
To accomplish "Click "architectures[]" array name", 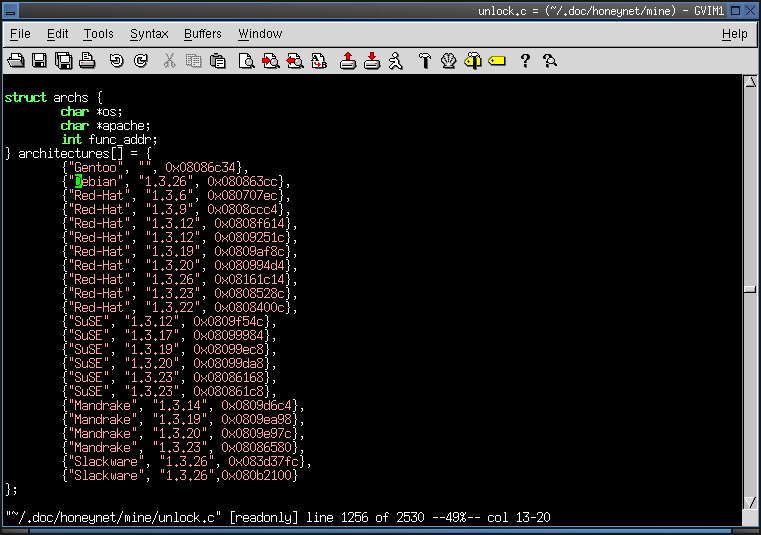I will point(71,153).
